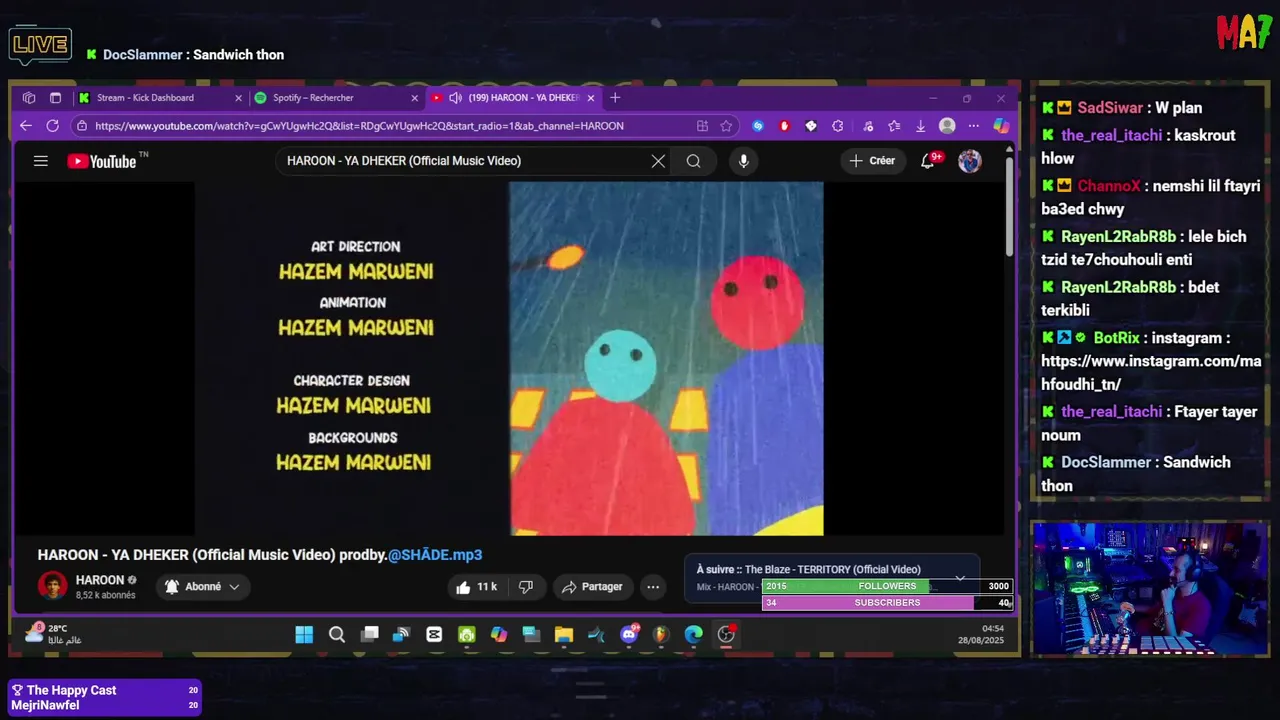Click the Créer button

[872, 161]
